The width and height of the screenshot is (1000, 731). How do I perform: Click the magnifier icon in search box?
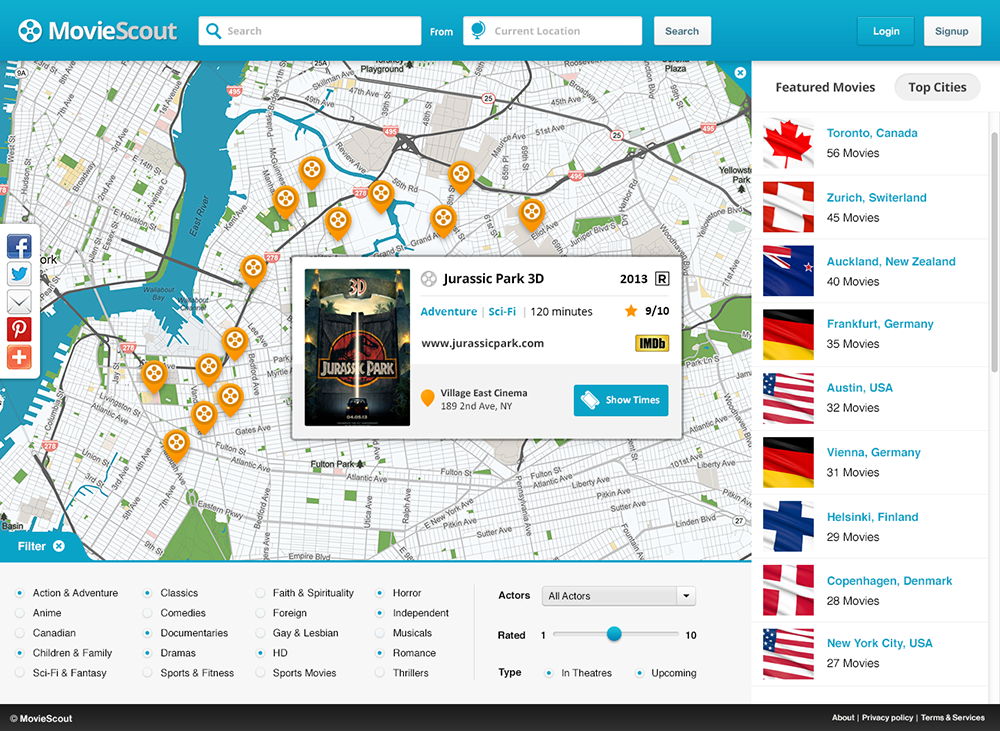coord(214,31)
